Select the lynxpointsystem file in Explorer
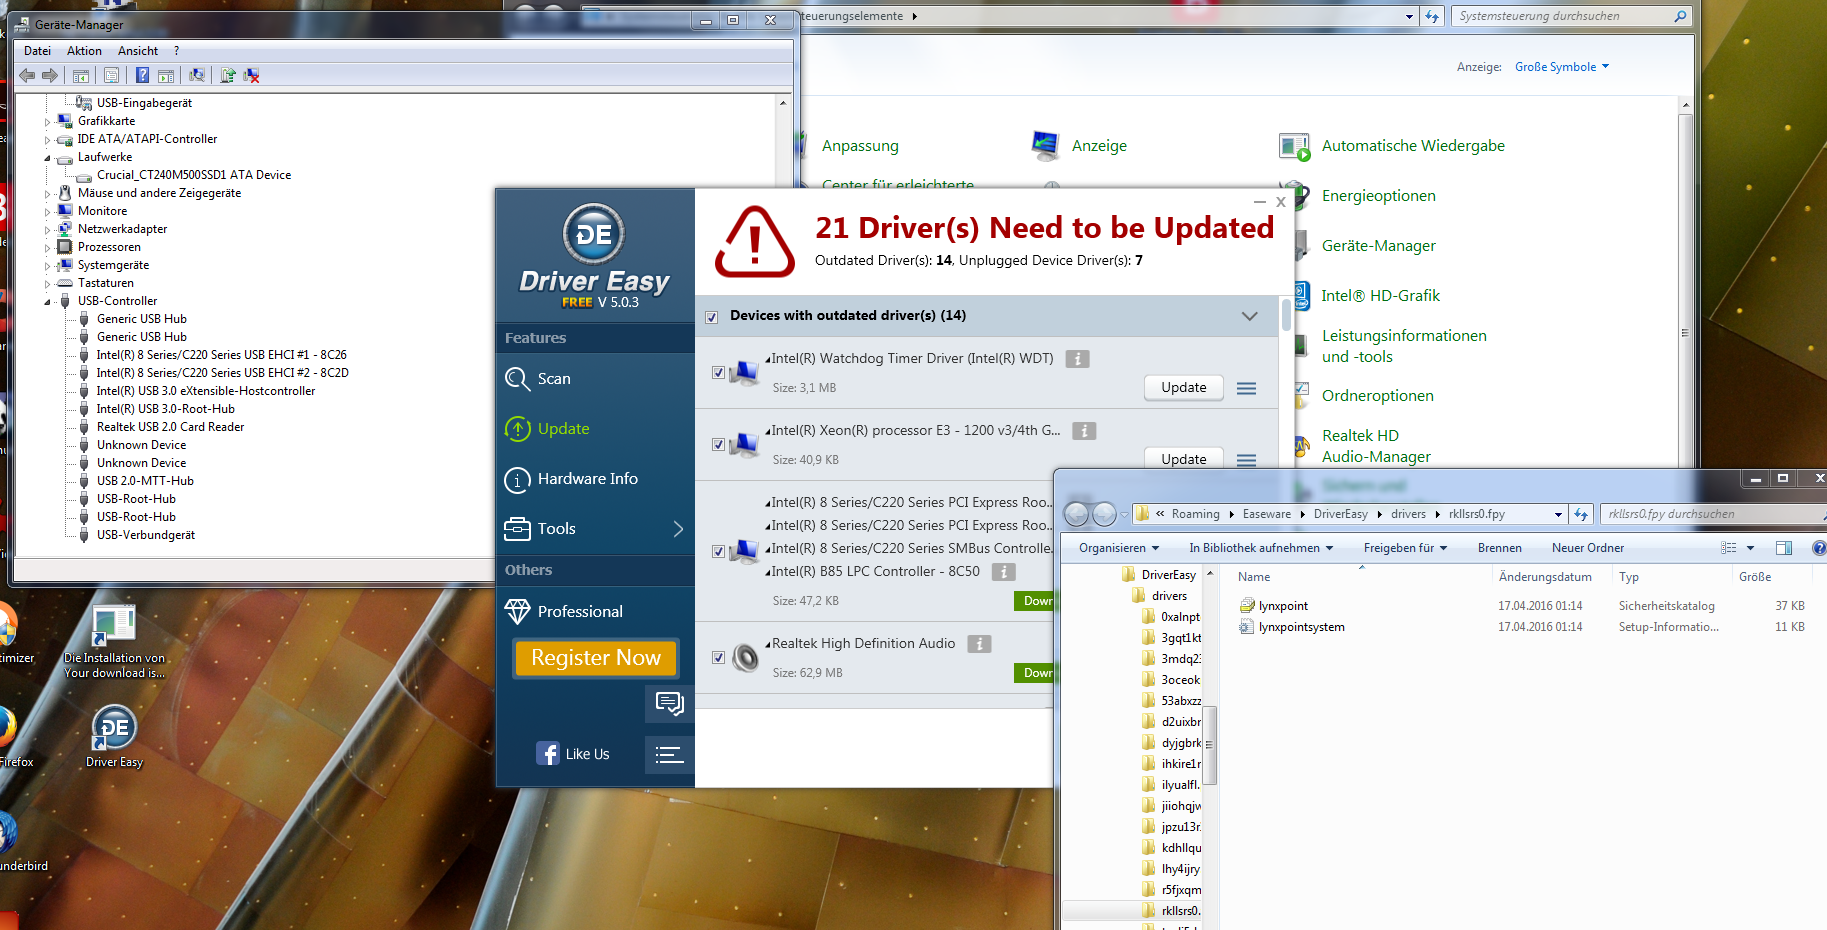Viewport: 1827px width, 930px height. tap(1301, 627)
